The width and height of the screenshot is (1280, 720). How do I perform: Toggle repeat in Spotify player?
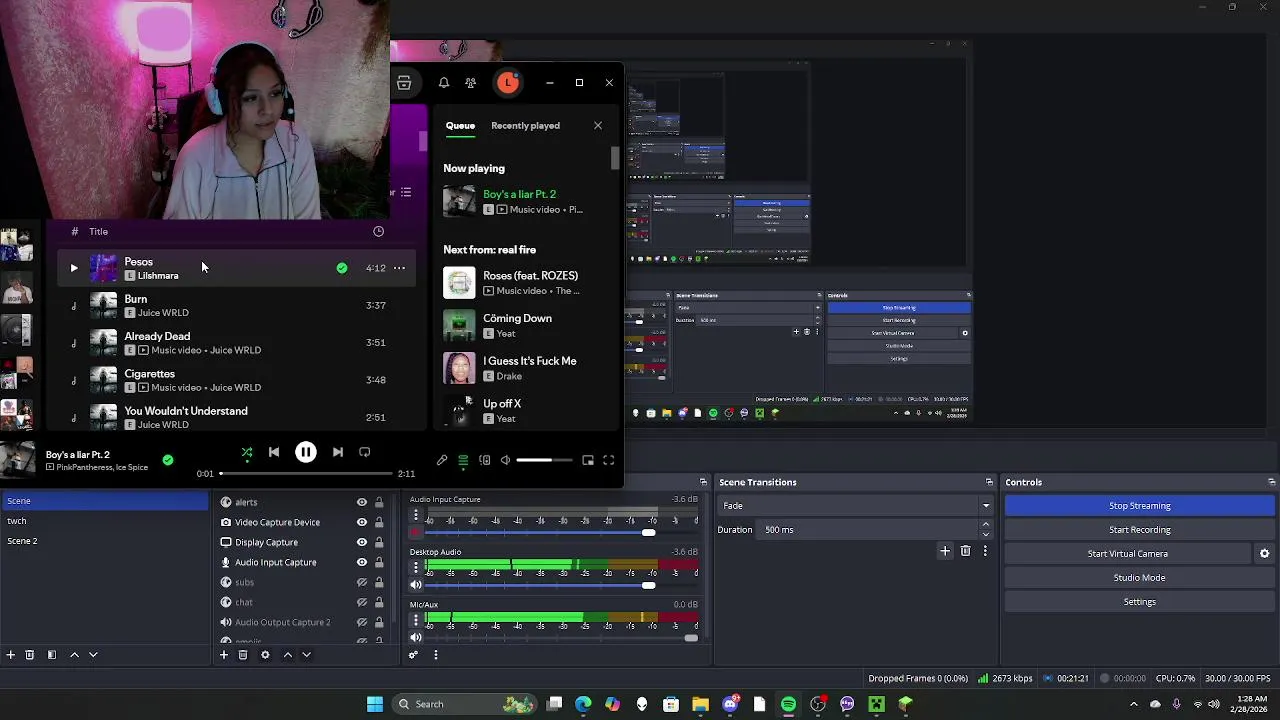click(x=365, y=453)
